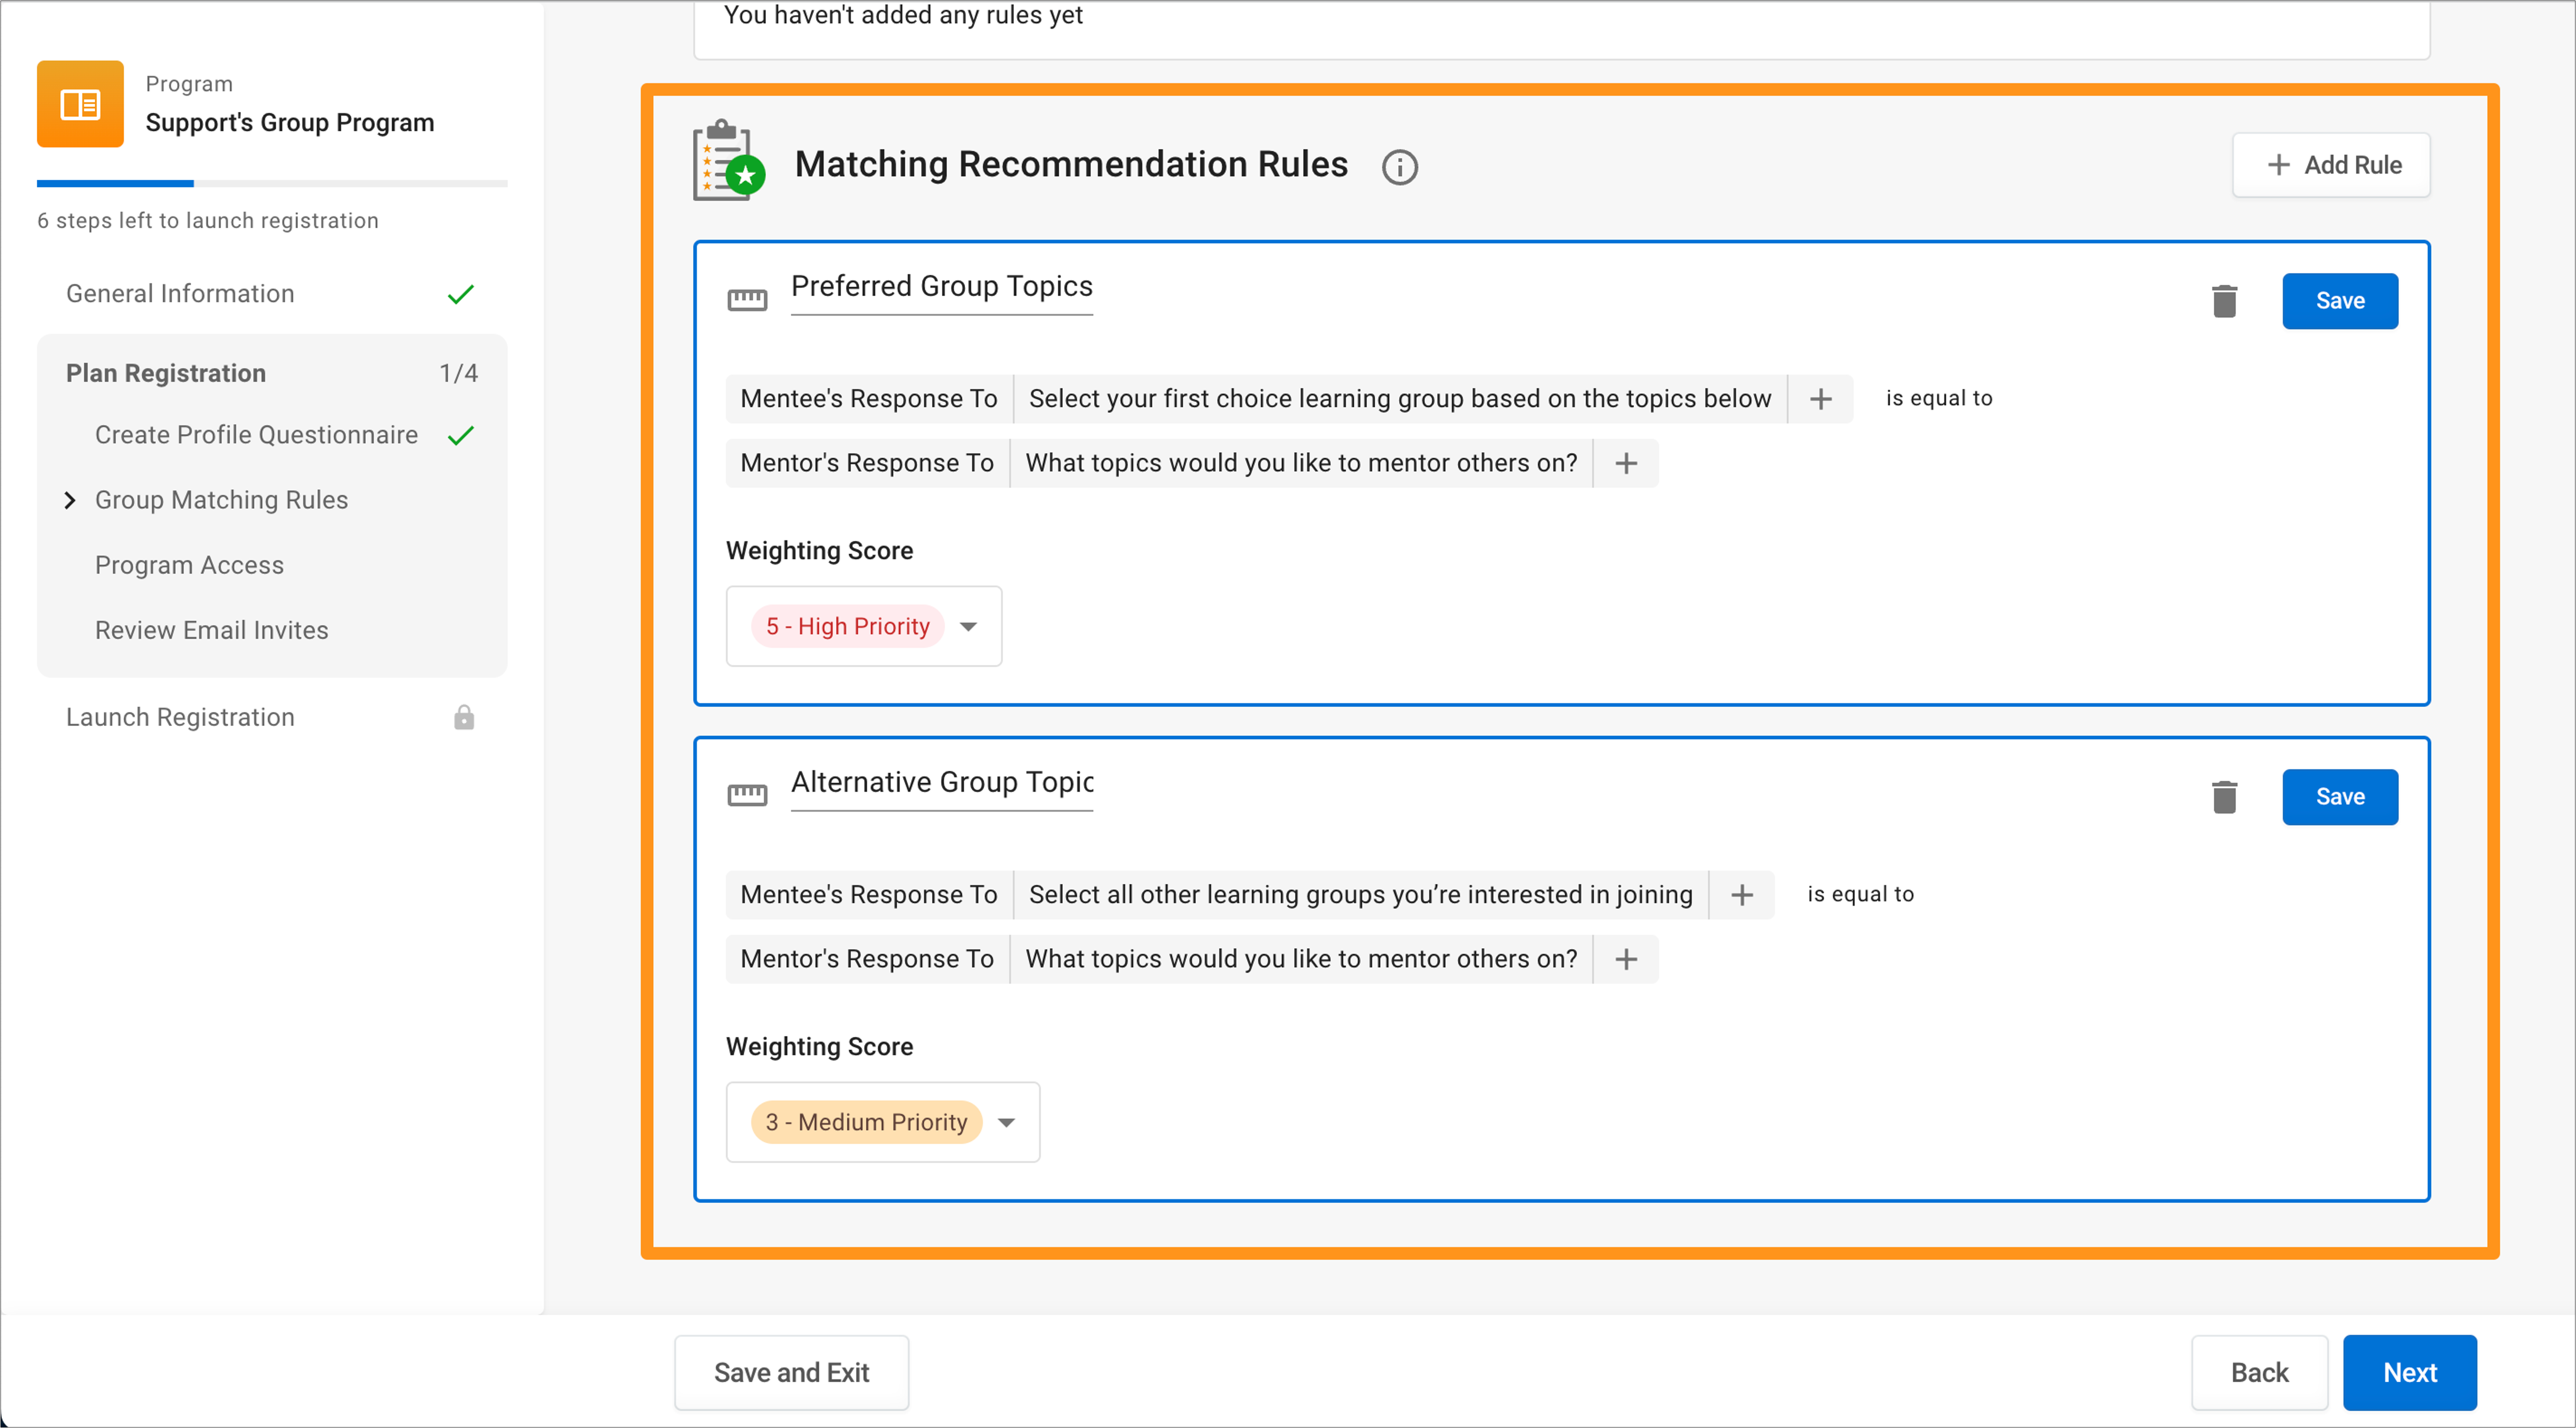Click the Support's Group Program title
This screenshot has height=1428, width=2576.
[x=290, y=123]
